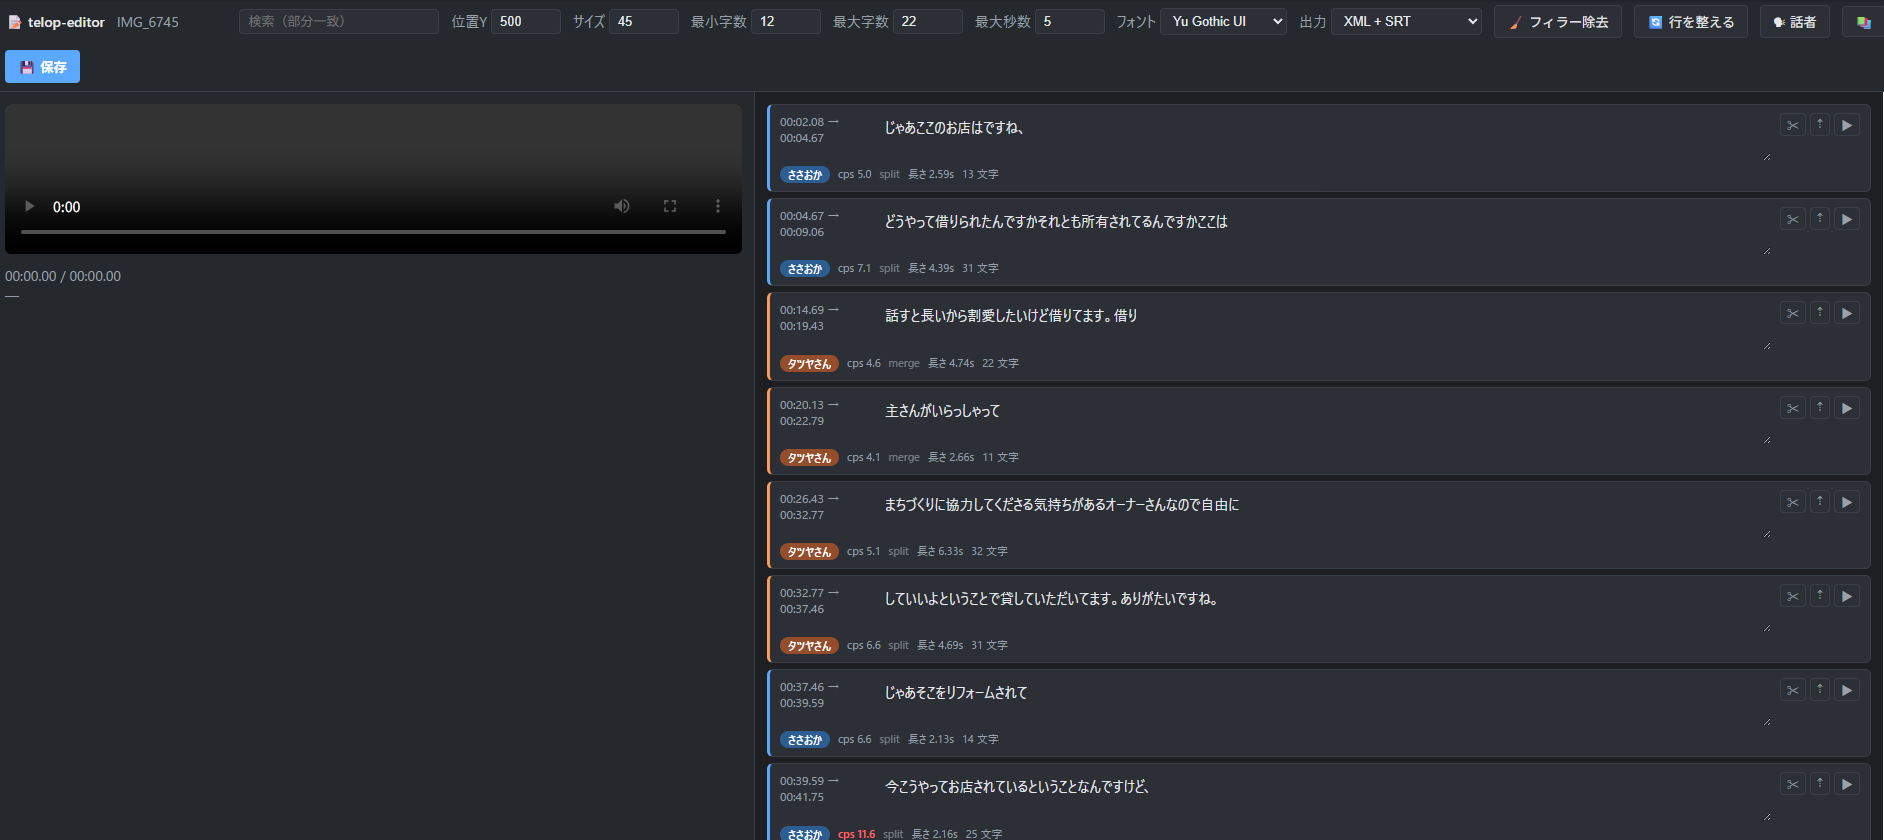Edit the 最大秒数 value field

pyautogui.click(x=1070, y=21)
